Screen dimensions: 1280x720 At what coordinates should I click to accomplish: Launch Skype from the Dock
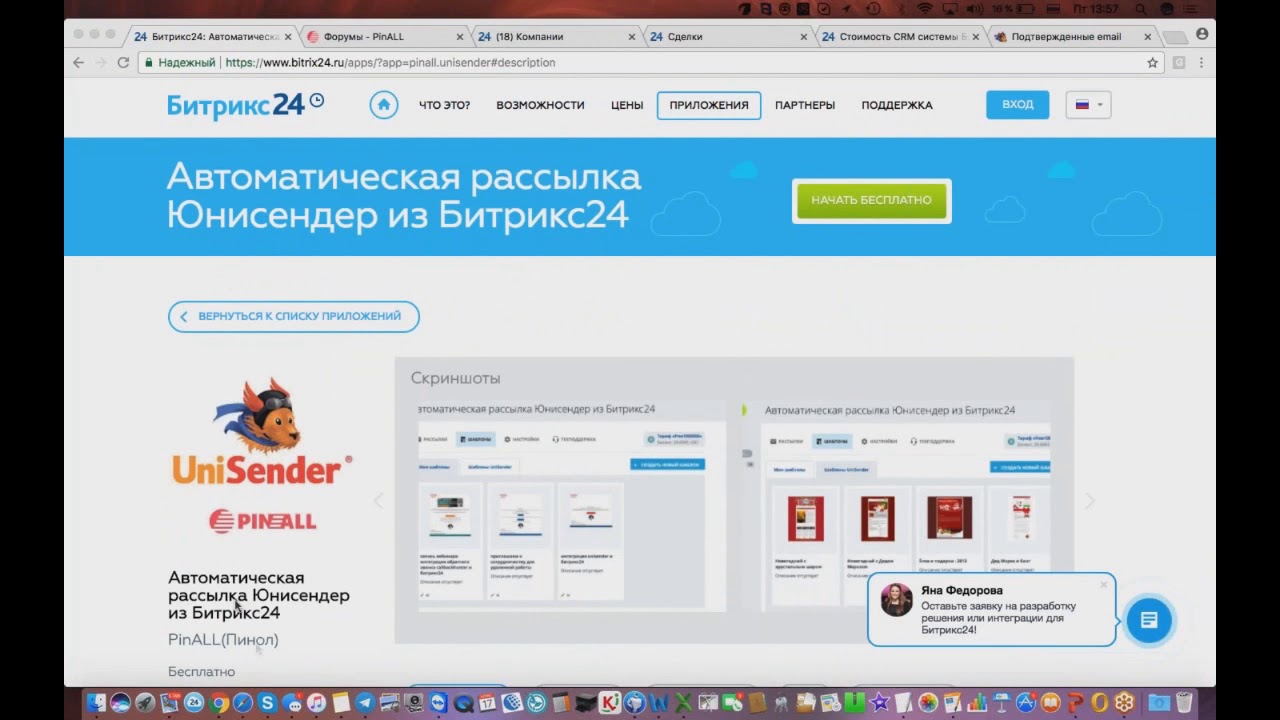[267, 703]
